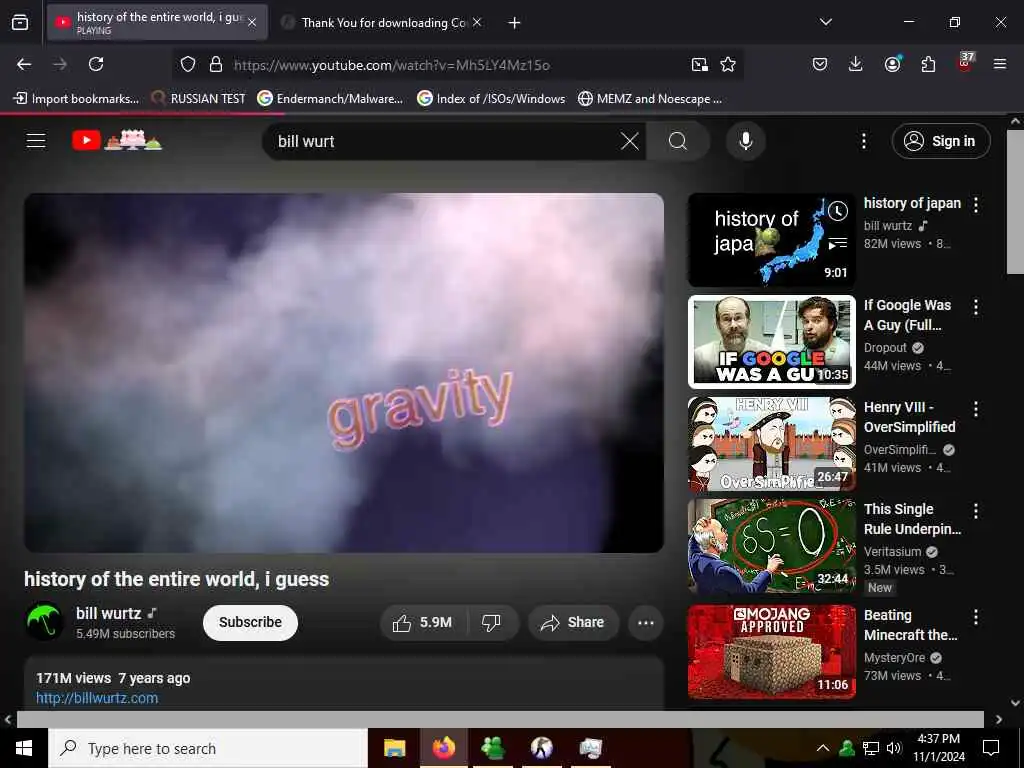Image resolution: width=1024 pixels, height=768 pixels.
Task: Open tracking protection shield icon
Action: tap(188, 64)
